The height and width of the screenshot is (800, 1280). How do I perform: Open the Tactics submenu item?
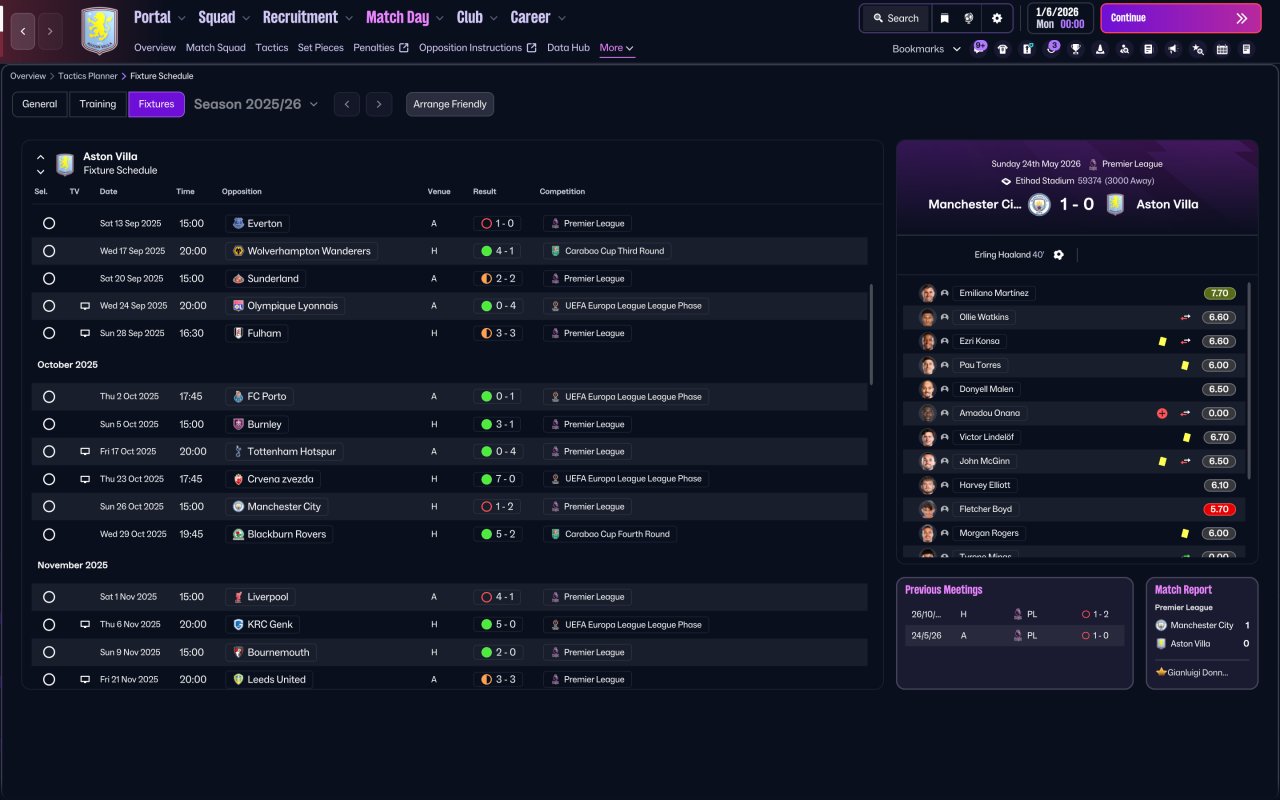click(272, 48)
